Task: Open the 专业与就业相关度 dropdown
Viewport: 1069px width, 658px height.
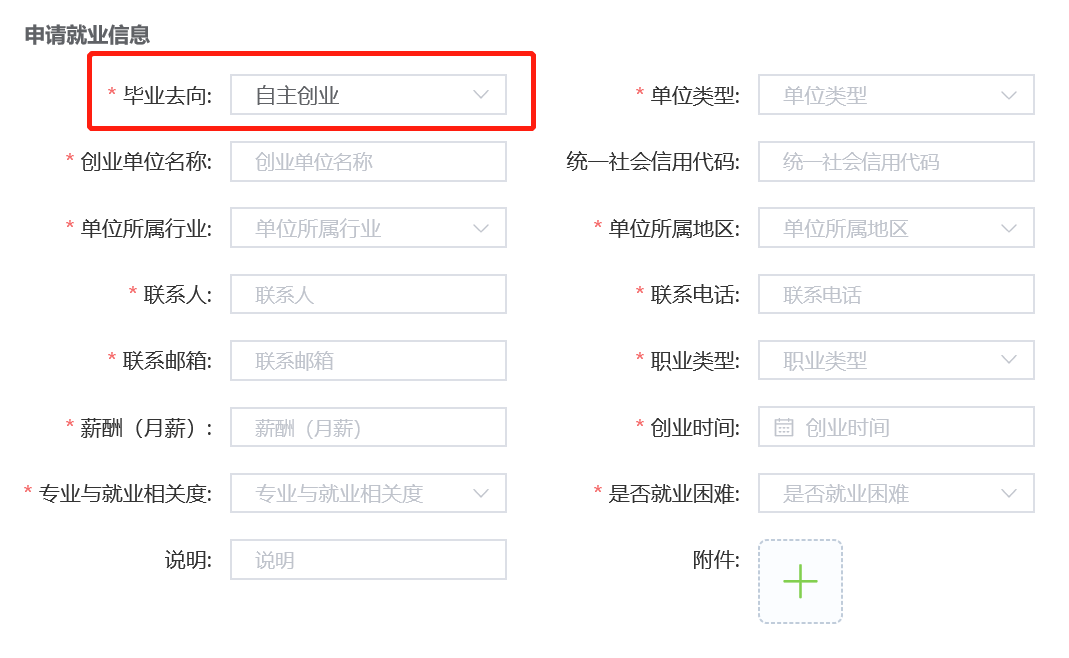Action: 368,493
